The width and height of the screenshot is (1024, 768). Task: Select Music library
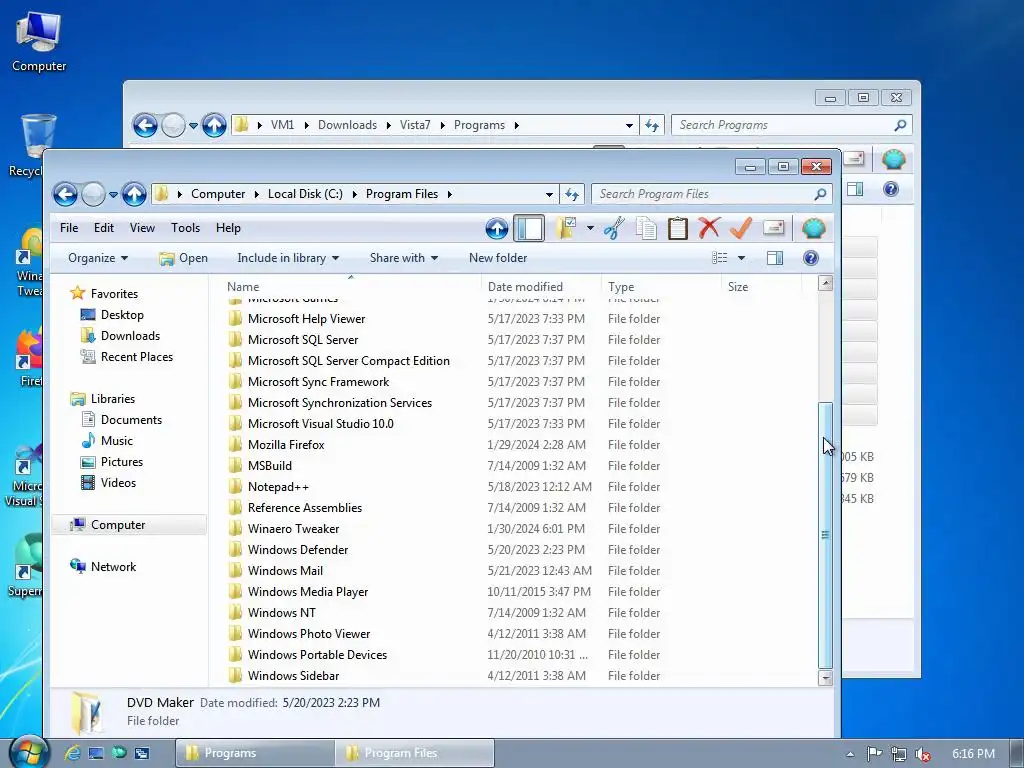click(x=117, y=441)
